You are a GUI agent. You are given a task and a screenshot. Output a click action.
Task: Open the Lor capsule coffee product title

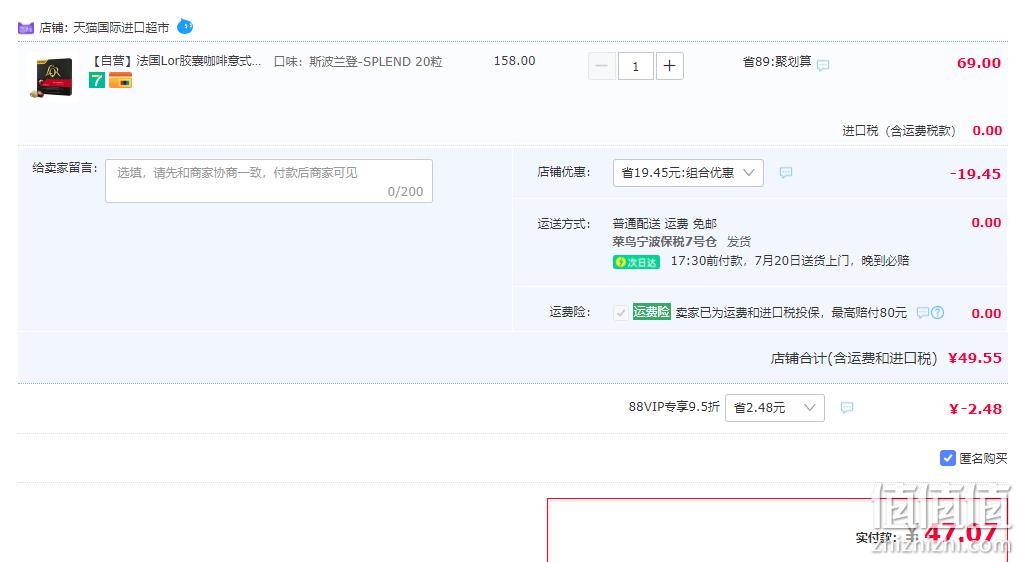(175, 61)
